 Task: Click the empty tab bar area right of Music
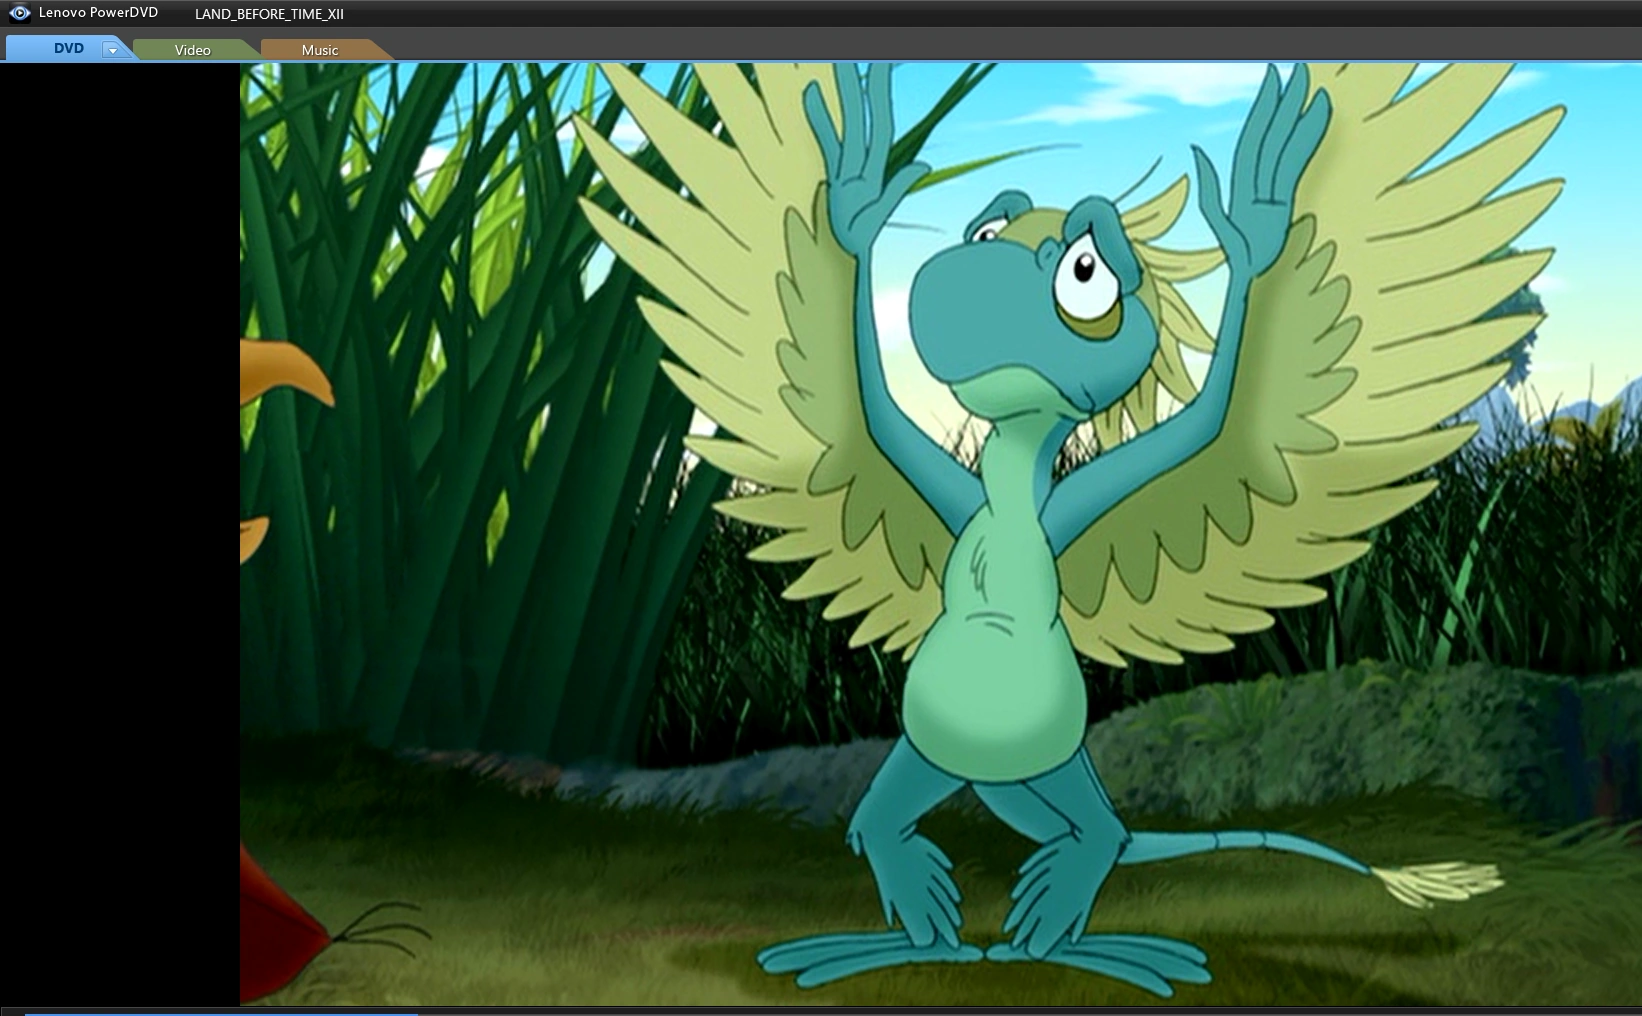(1000, 48)
